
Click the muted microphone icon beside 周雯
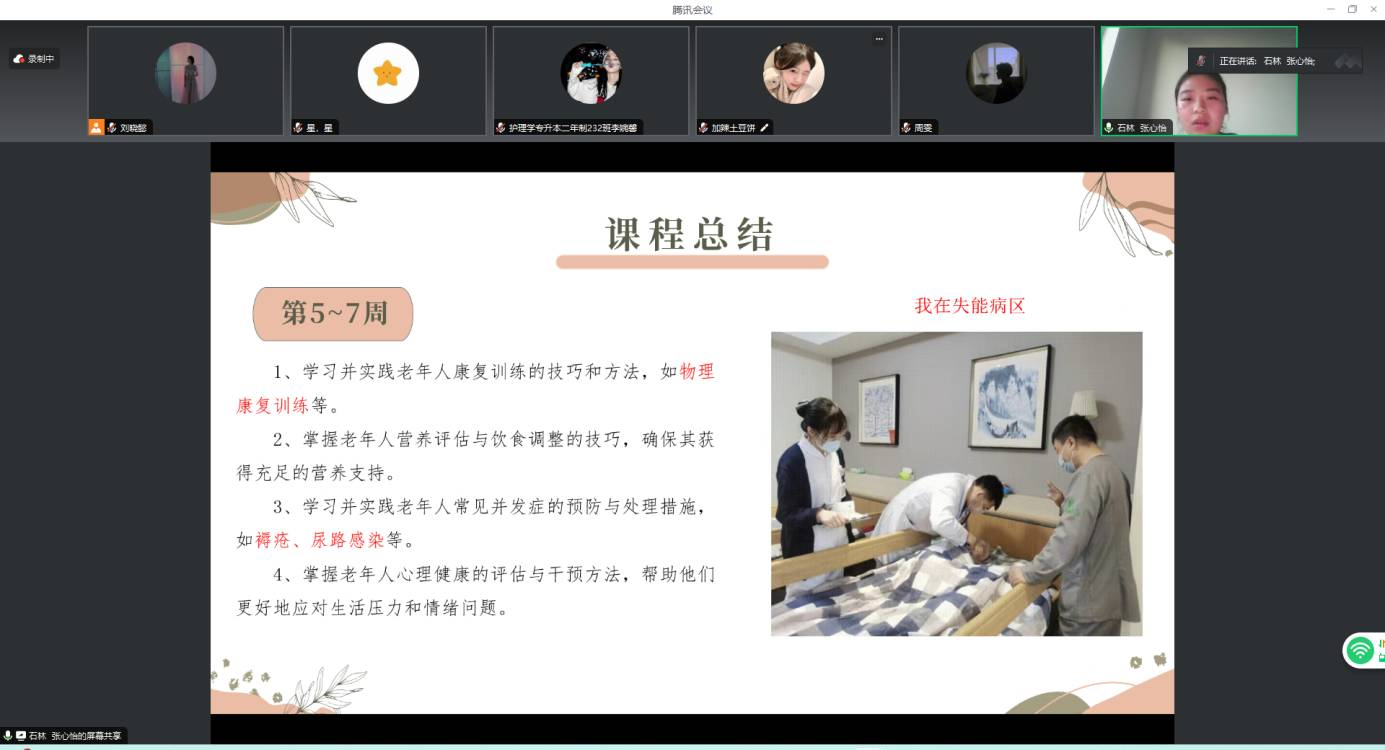click(906, 128)
